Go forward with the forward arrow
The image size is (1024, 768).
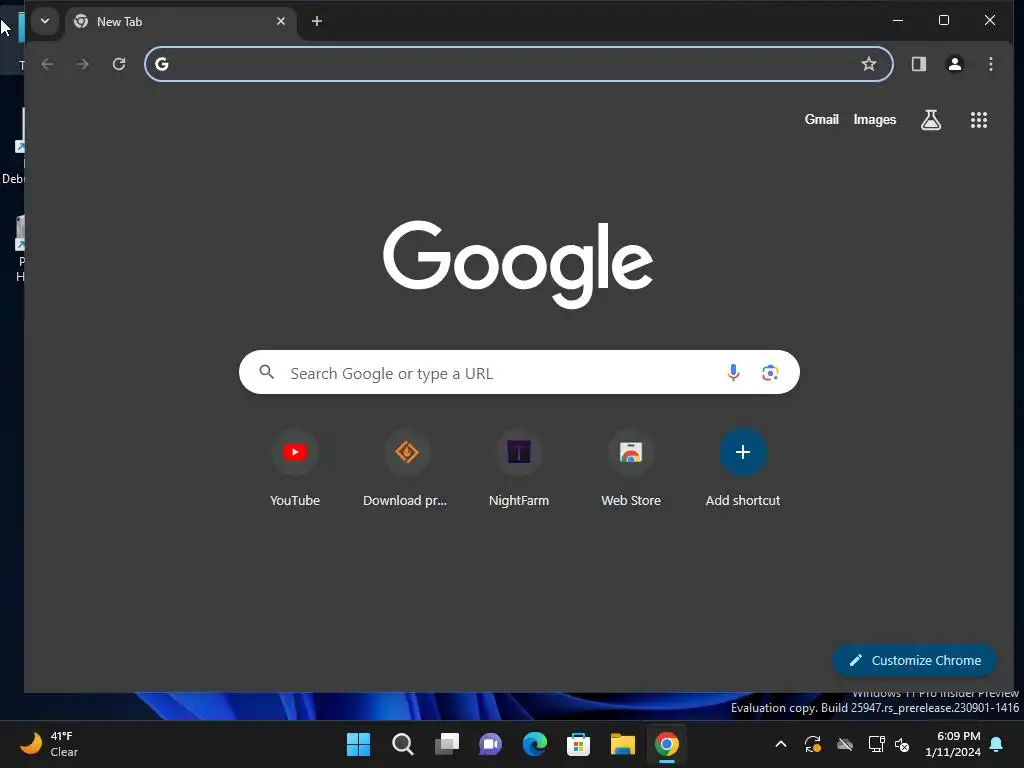82,64
